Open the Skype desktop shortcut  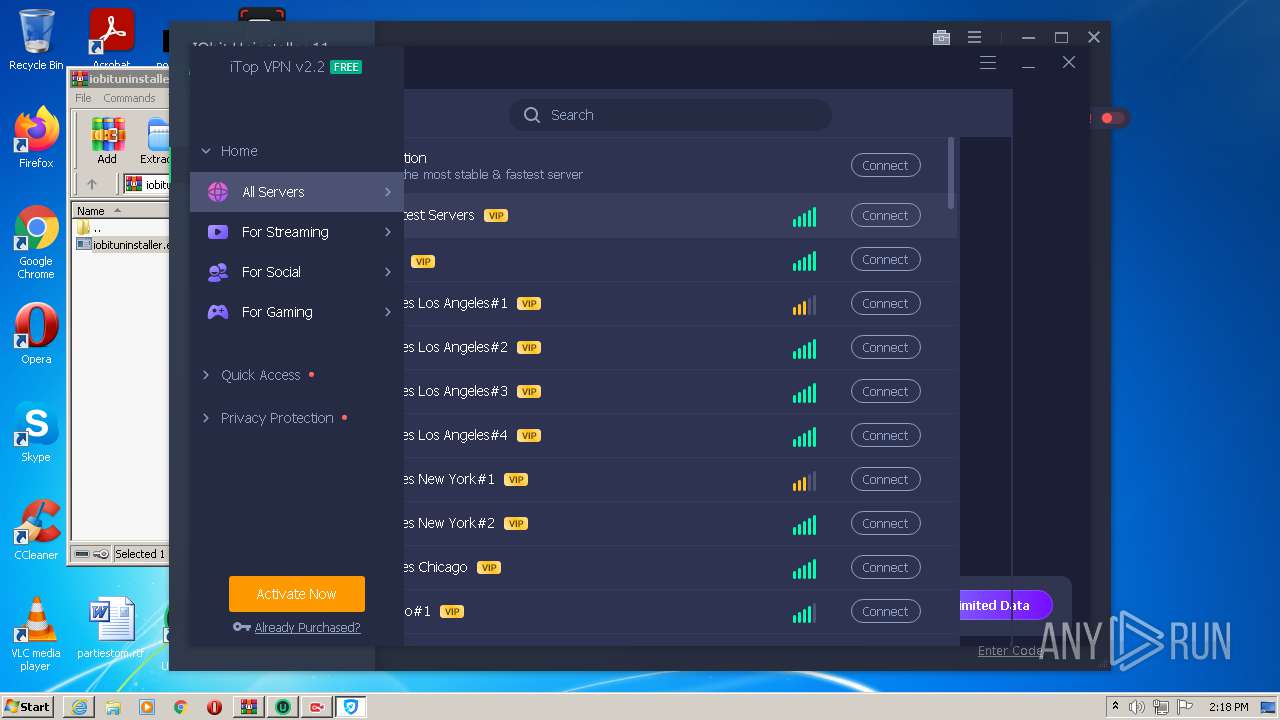(x=36, y=432)
